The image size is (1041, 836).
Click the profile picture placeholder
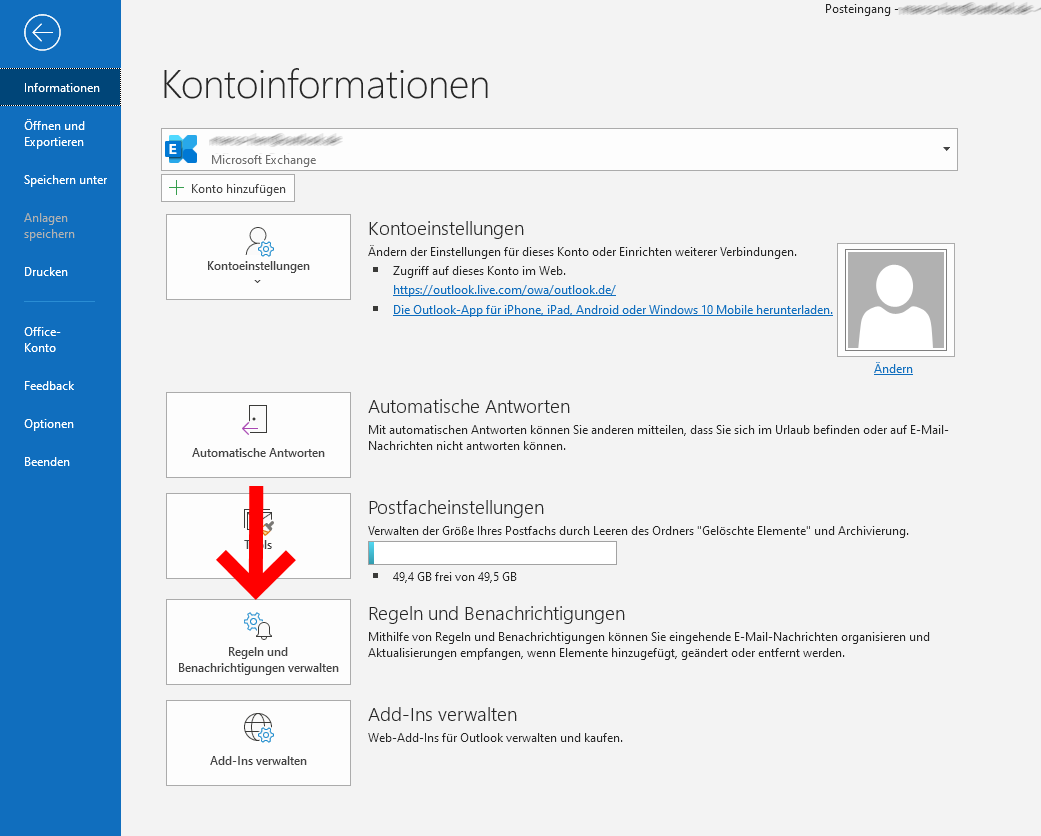pyautogui.click(x=896, y=299)
